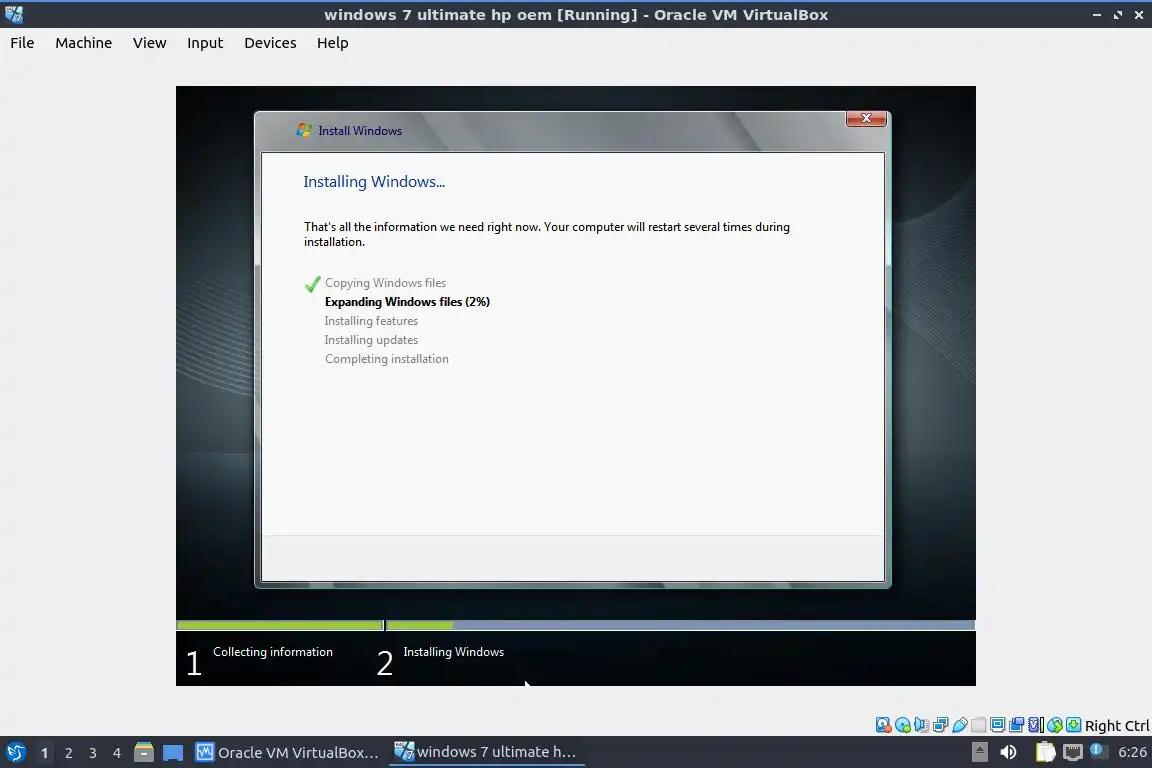
Task: Click the 'Installing updates' step text
Action: [x=371, y=340]
